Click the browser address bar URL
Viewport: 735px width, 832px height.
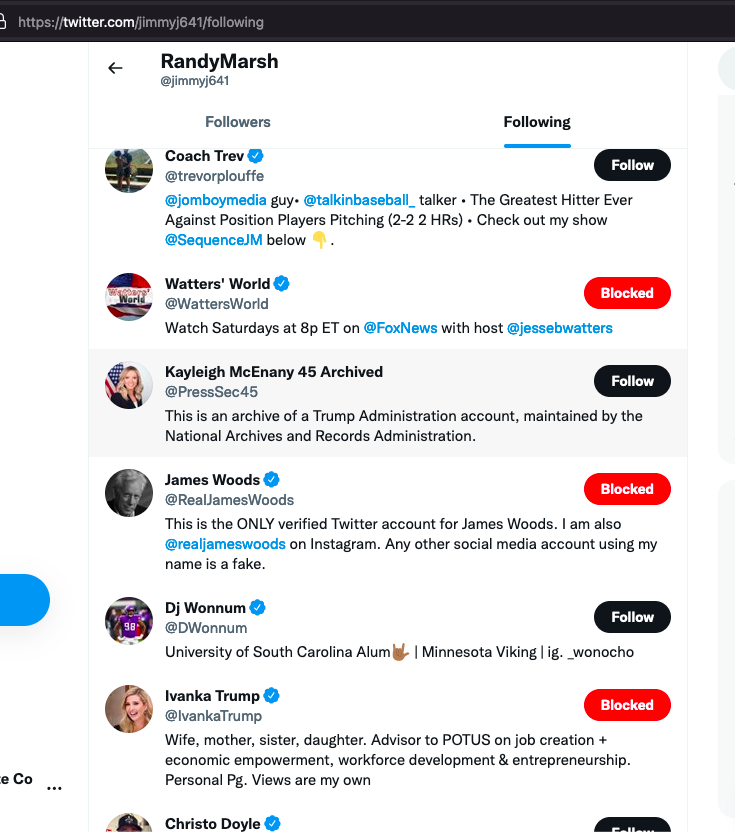[140, 21]
